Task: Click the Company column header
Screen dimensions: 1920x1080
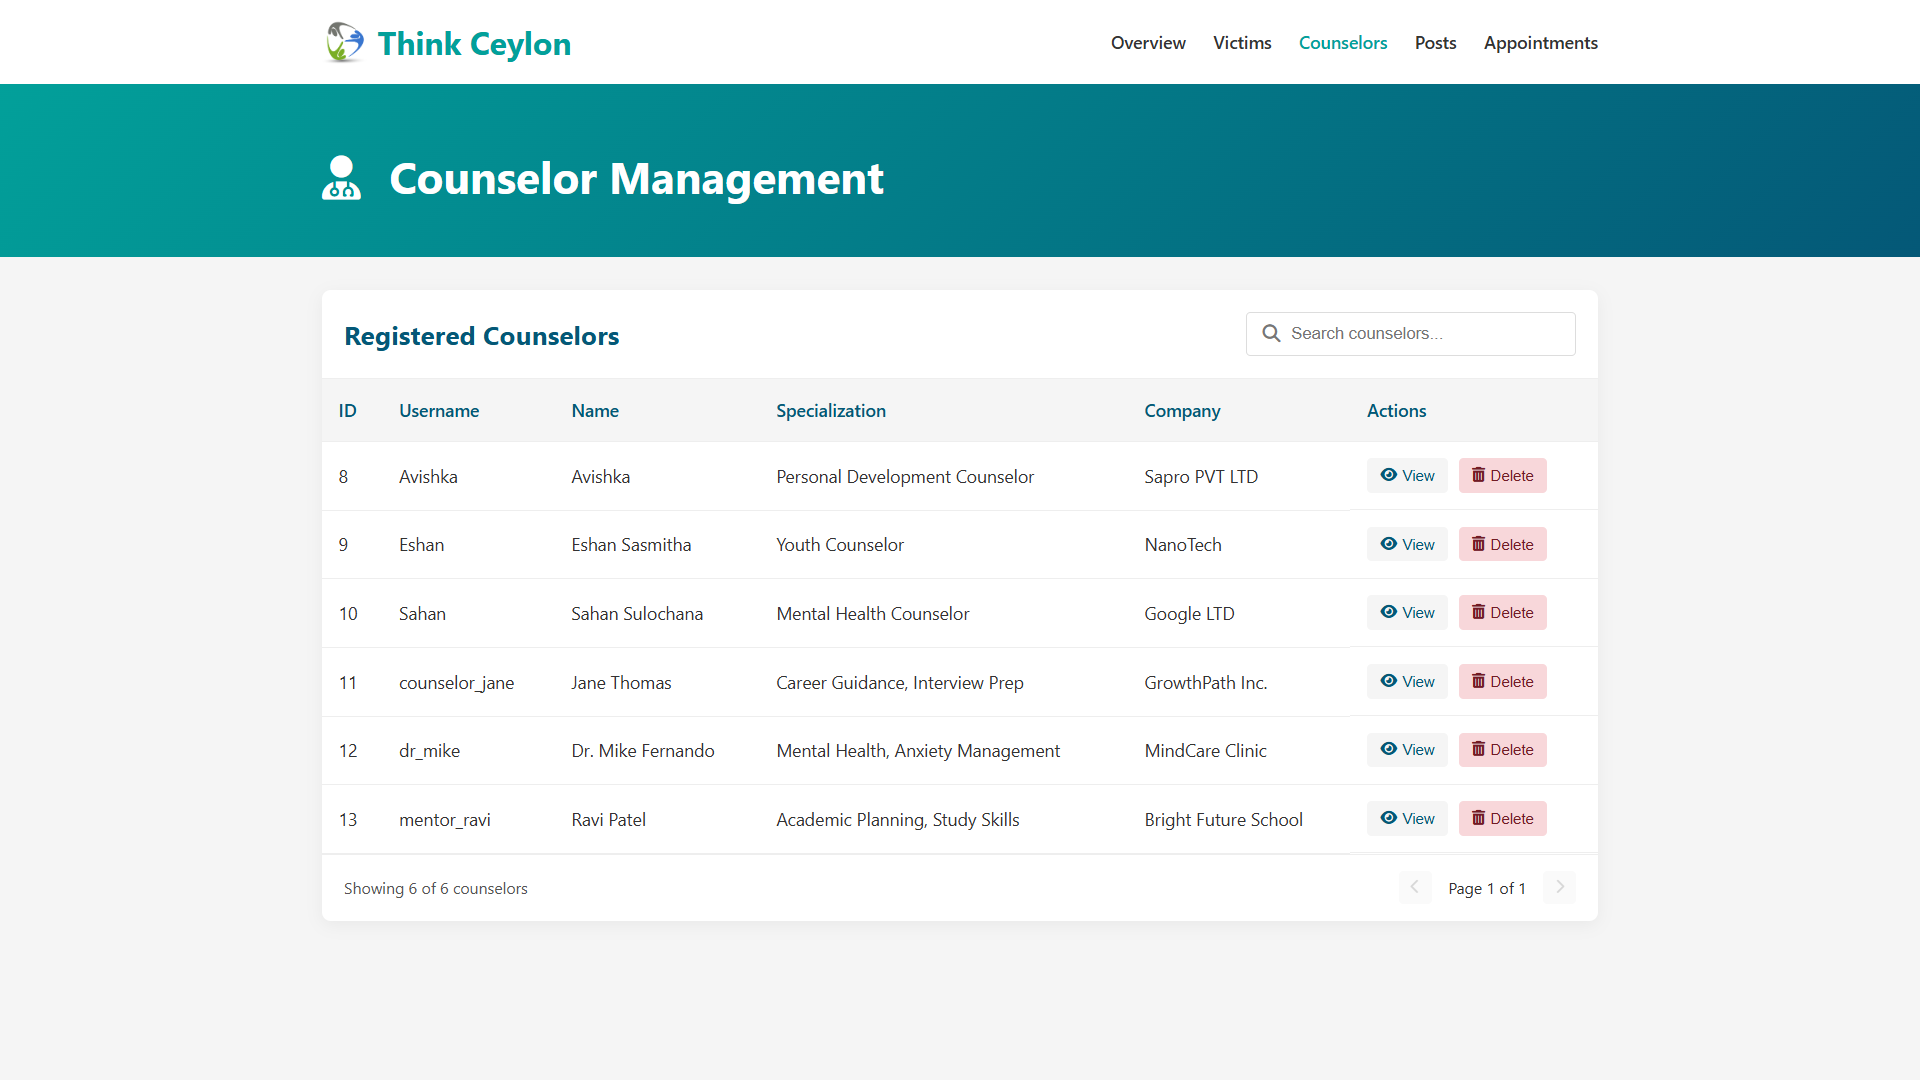Action: tap(1182, 411)
